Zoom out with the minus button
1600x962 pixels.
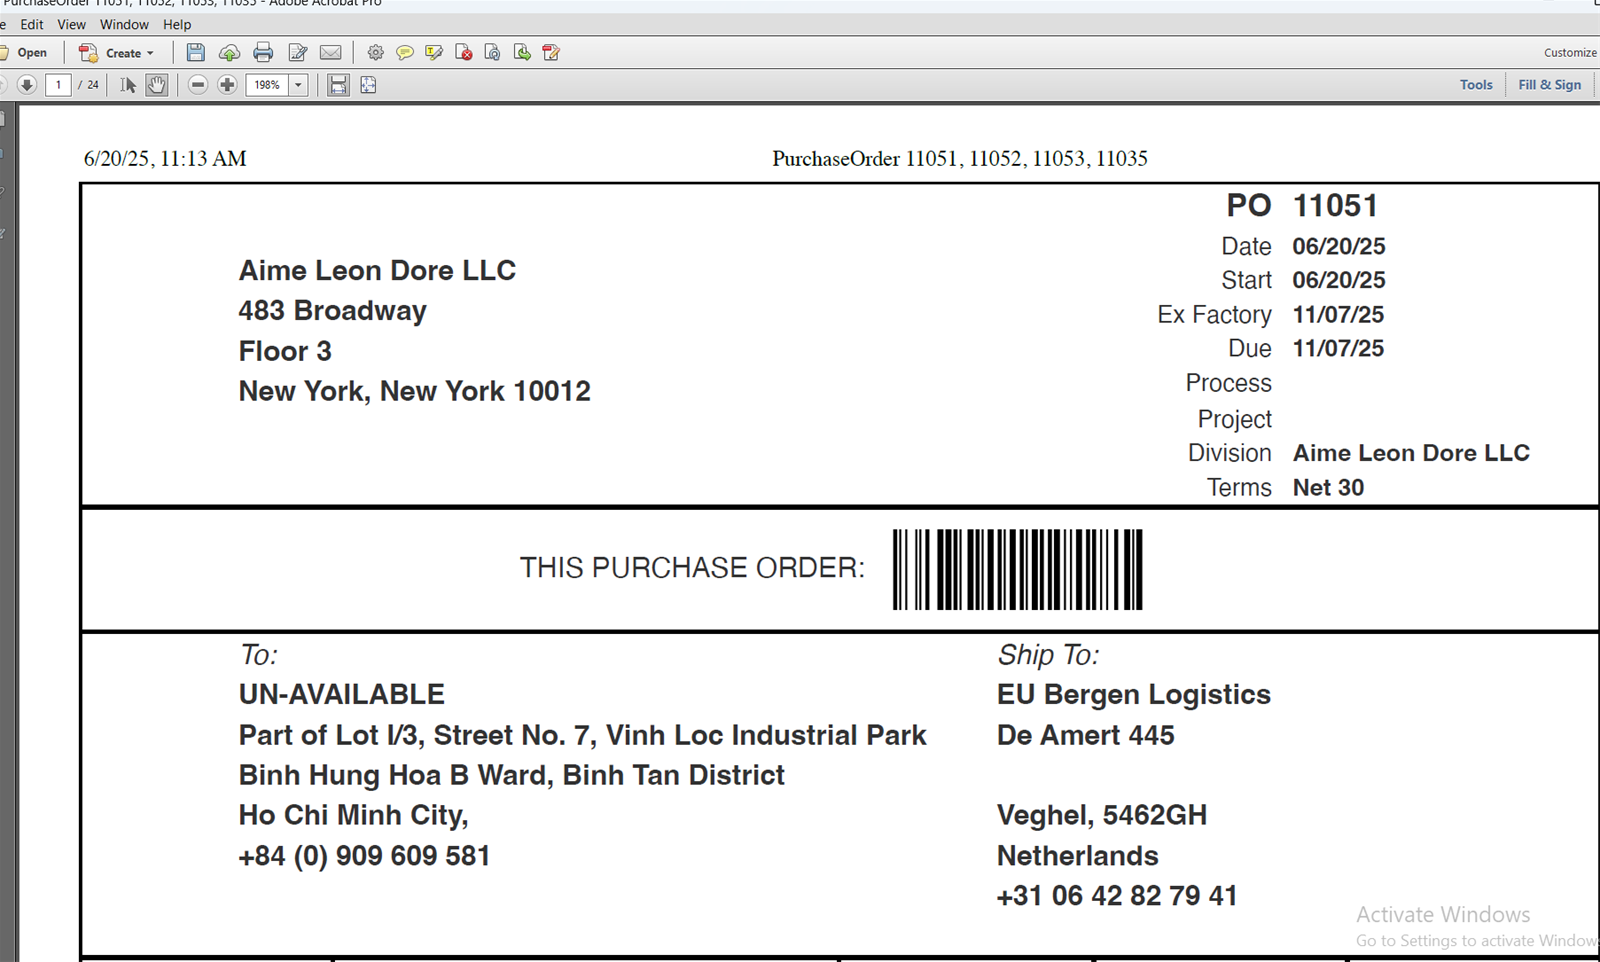pos(198,85)
